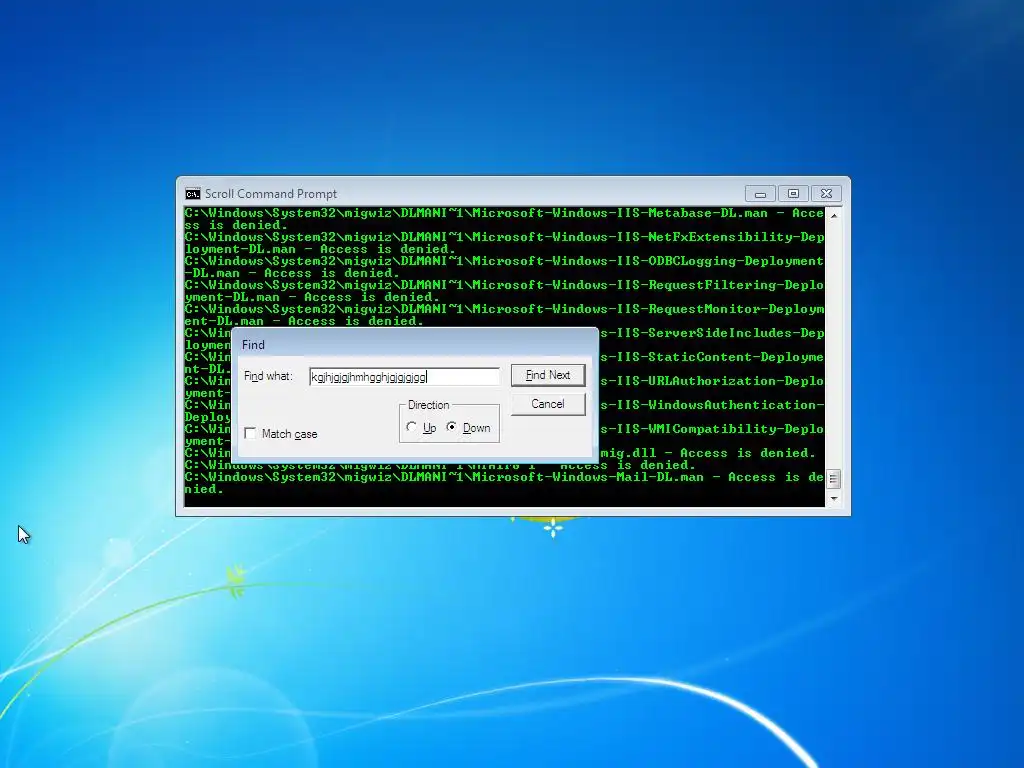Maximize the Scroll Command Prompt window
This screenshot has width=1024, height=768.
click(793, 194)
